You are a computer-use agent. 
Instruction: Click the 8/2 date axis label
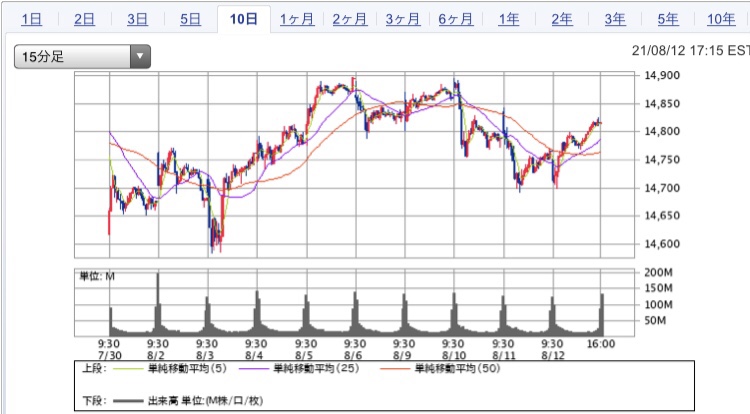coord(156,356)
